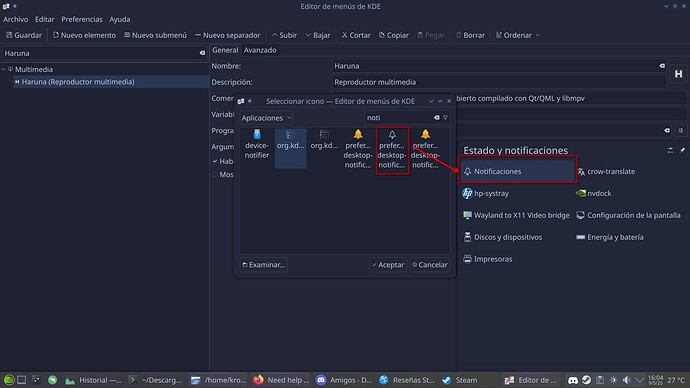
Task: Open the Discos y dispositivos entry
Action: click(503, 237)
